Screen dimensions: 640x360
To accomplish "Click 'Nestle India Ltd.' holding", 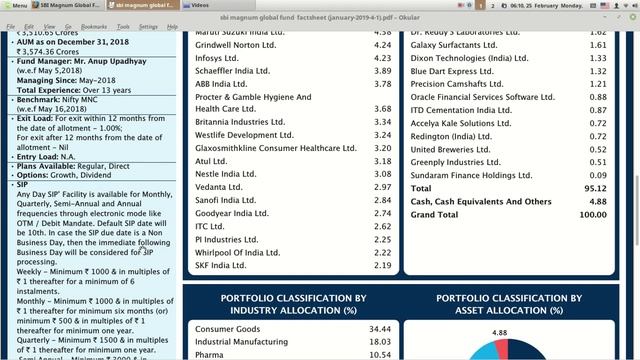I will [225, 174].
